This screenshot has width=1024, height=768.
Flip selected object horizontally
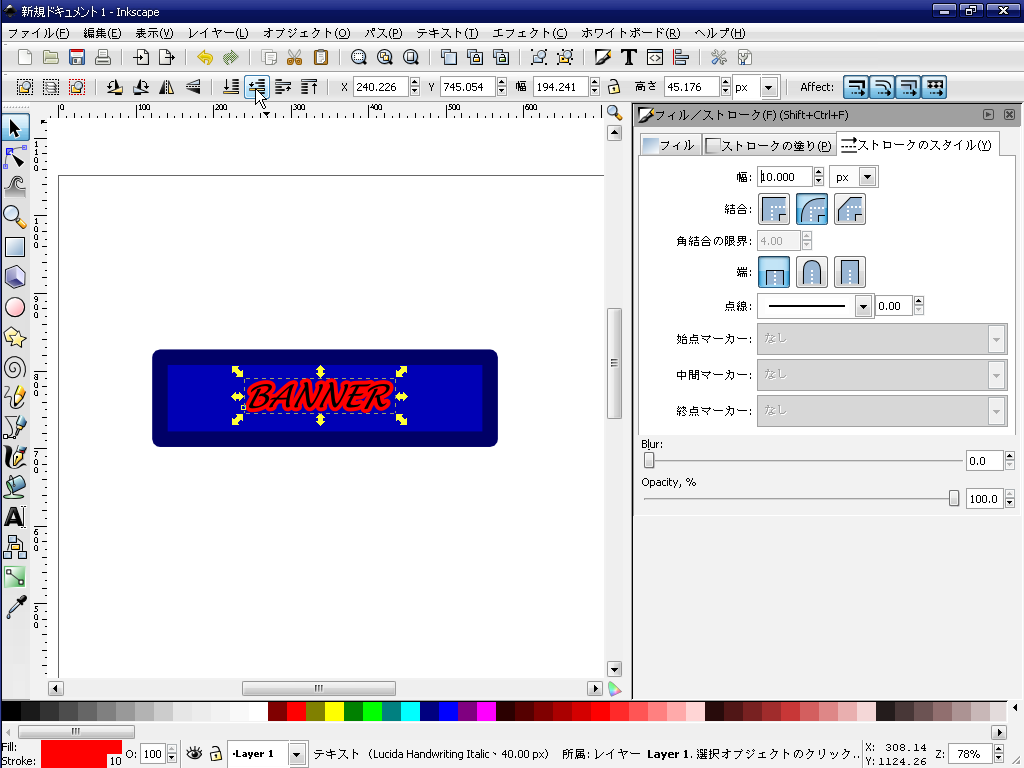(167, 87)
